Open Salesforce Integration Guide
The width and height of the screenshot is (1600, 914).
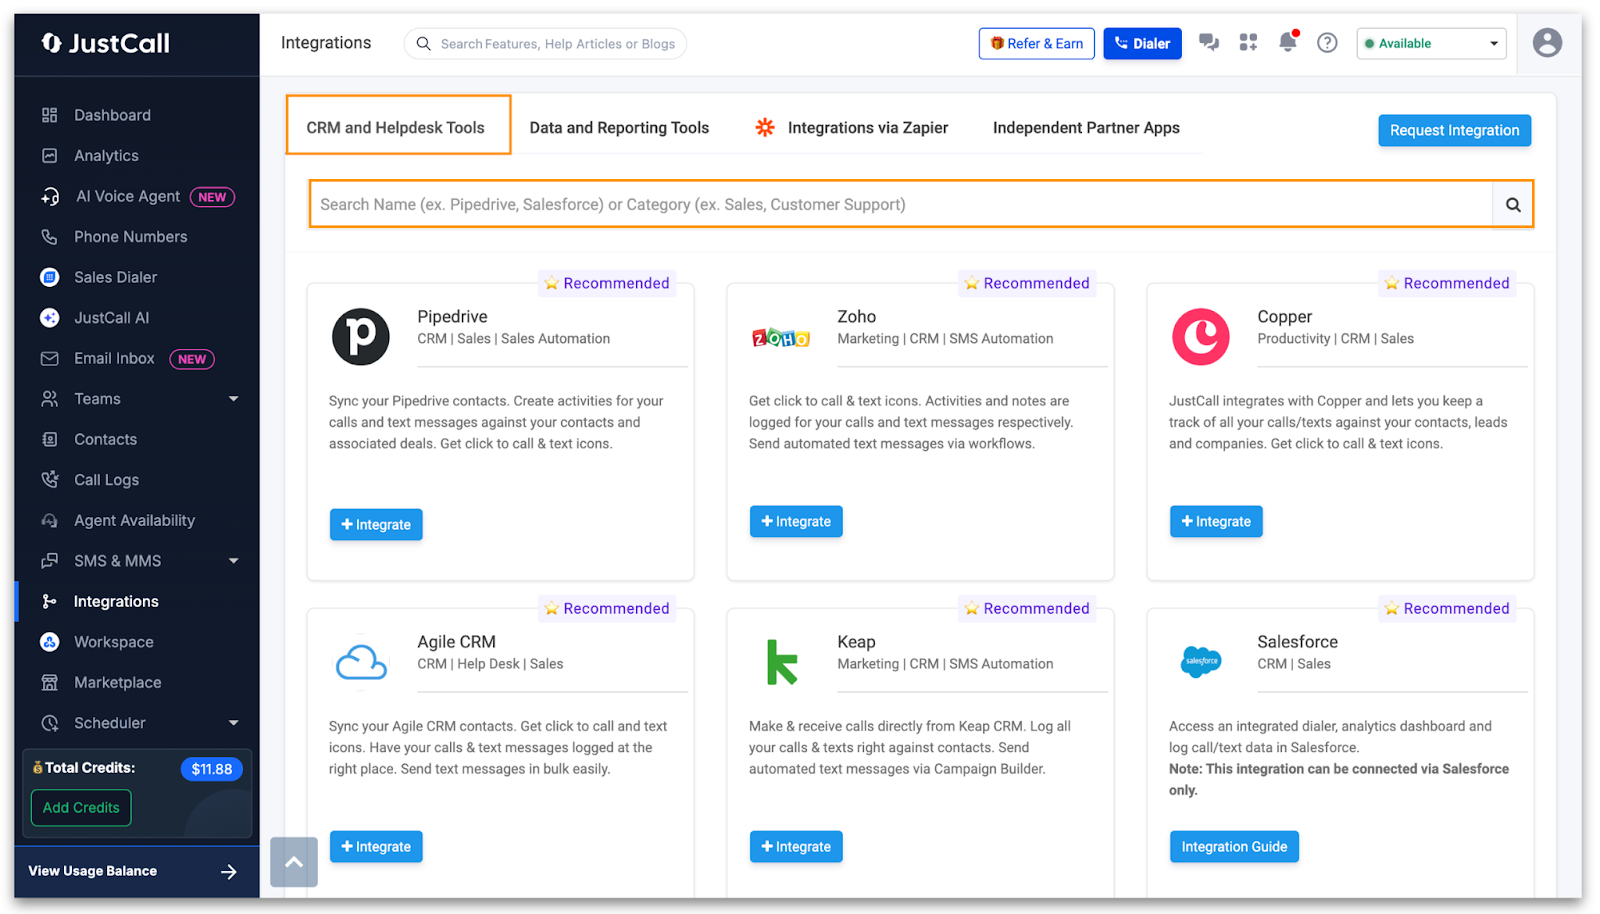[1234, 846]
